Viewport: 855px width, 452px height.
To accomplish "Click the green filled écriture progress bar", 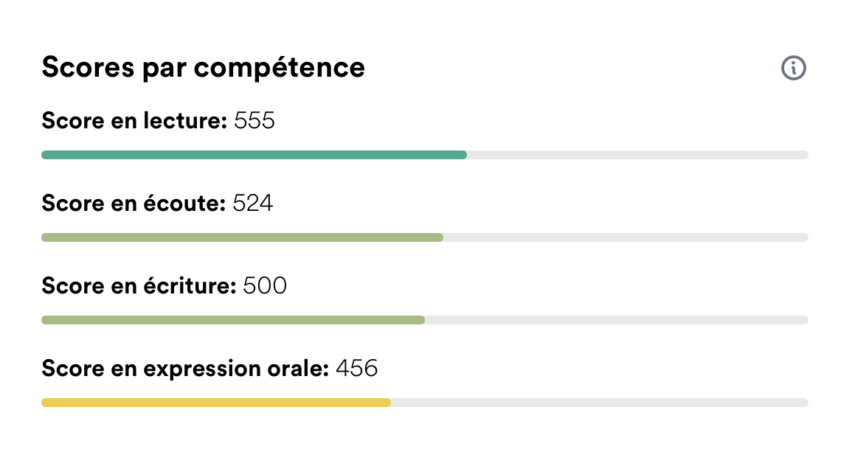I will [232, 320].
